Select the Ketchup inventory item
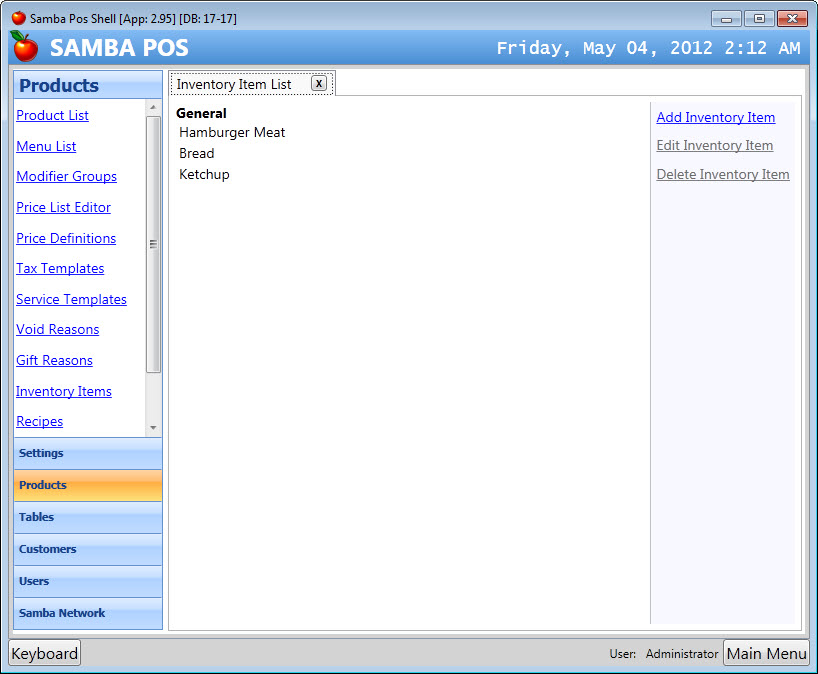This screenshot has height=674, width=818. click(x=204, y=174)
